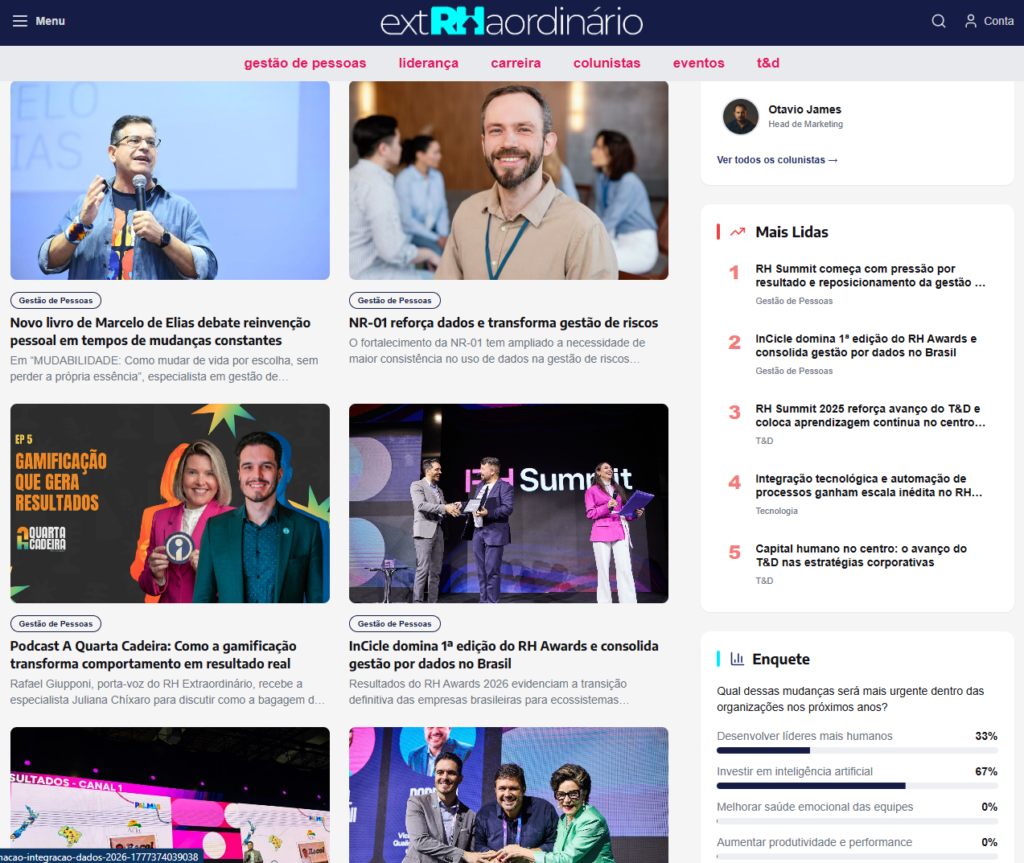The width and height of the screenshot is (1024, 863).
Task: Vote Aumentar produtividade e performance option
Action: [814, 841]
